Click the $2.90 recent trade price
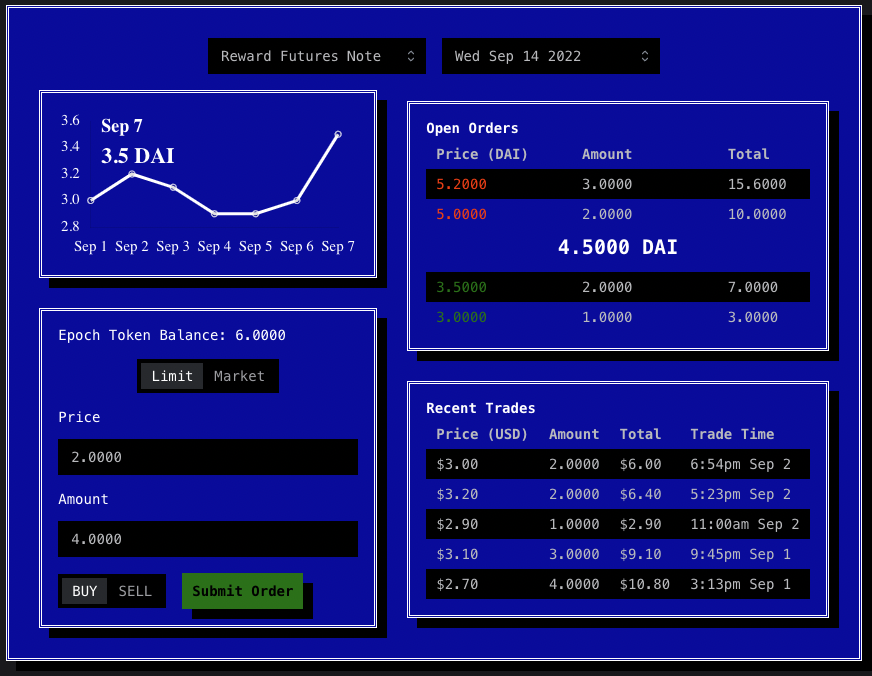 coord(457,524)
